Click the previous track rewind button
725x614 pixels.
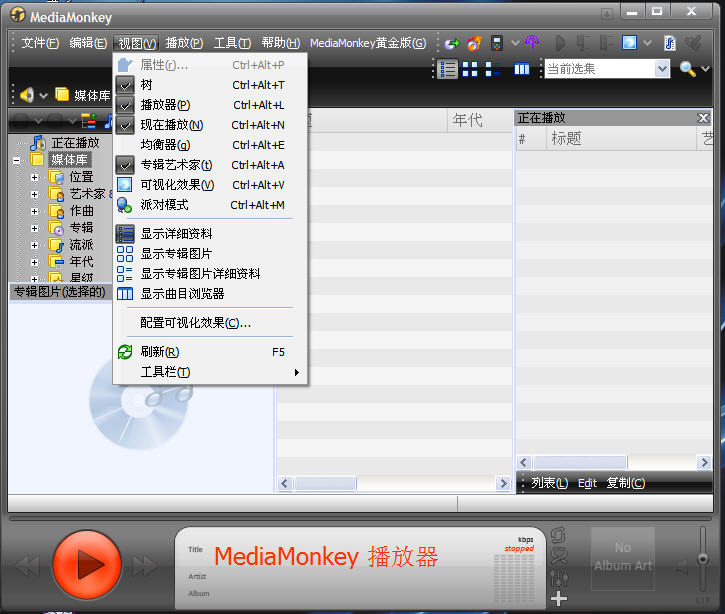click(28, 565)
